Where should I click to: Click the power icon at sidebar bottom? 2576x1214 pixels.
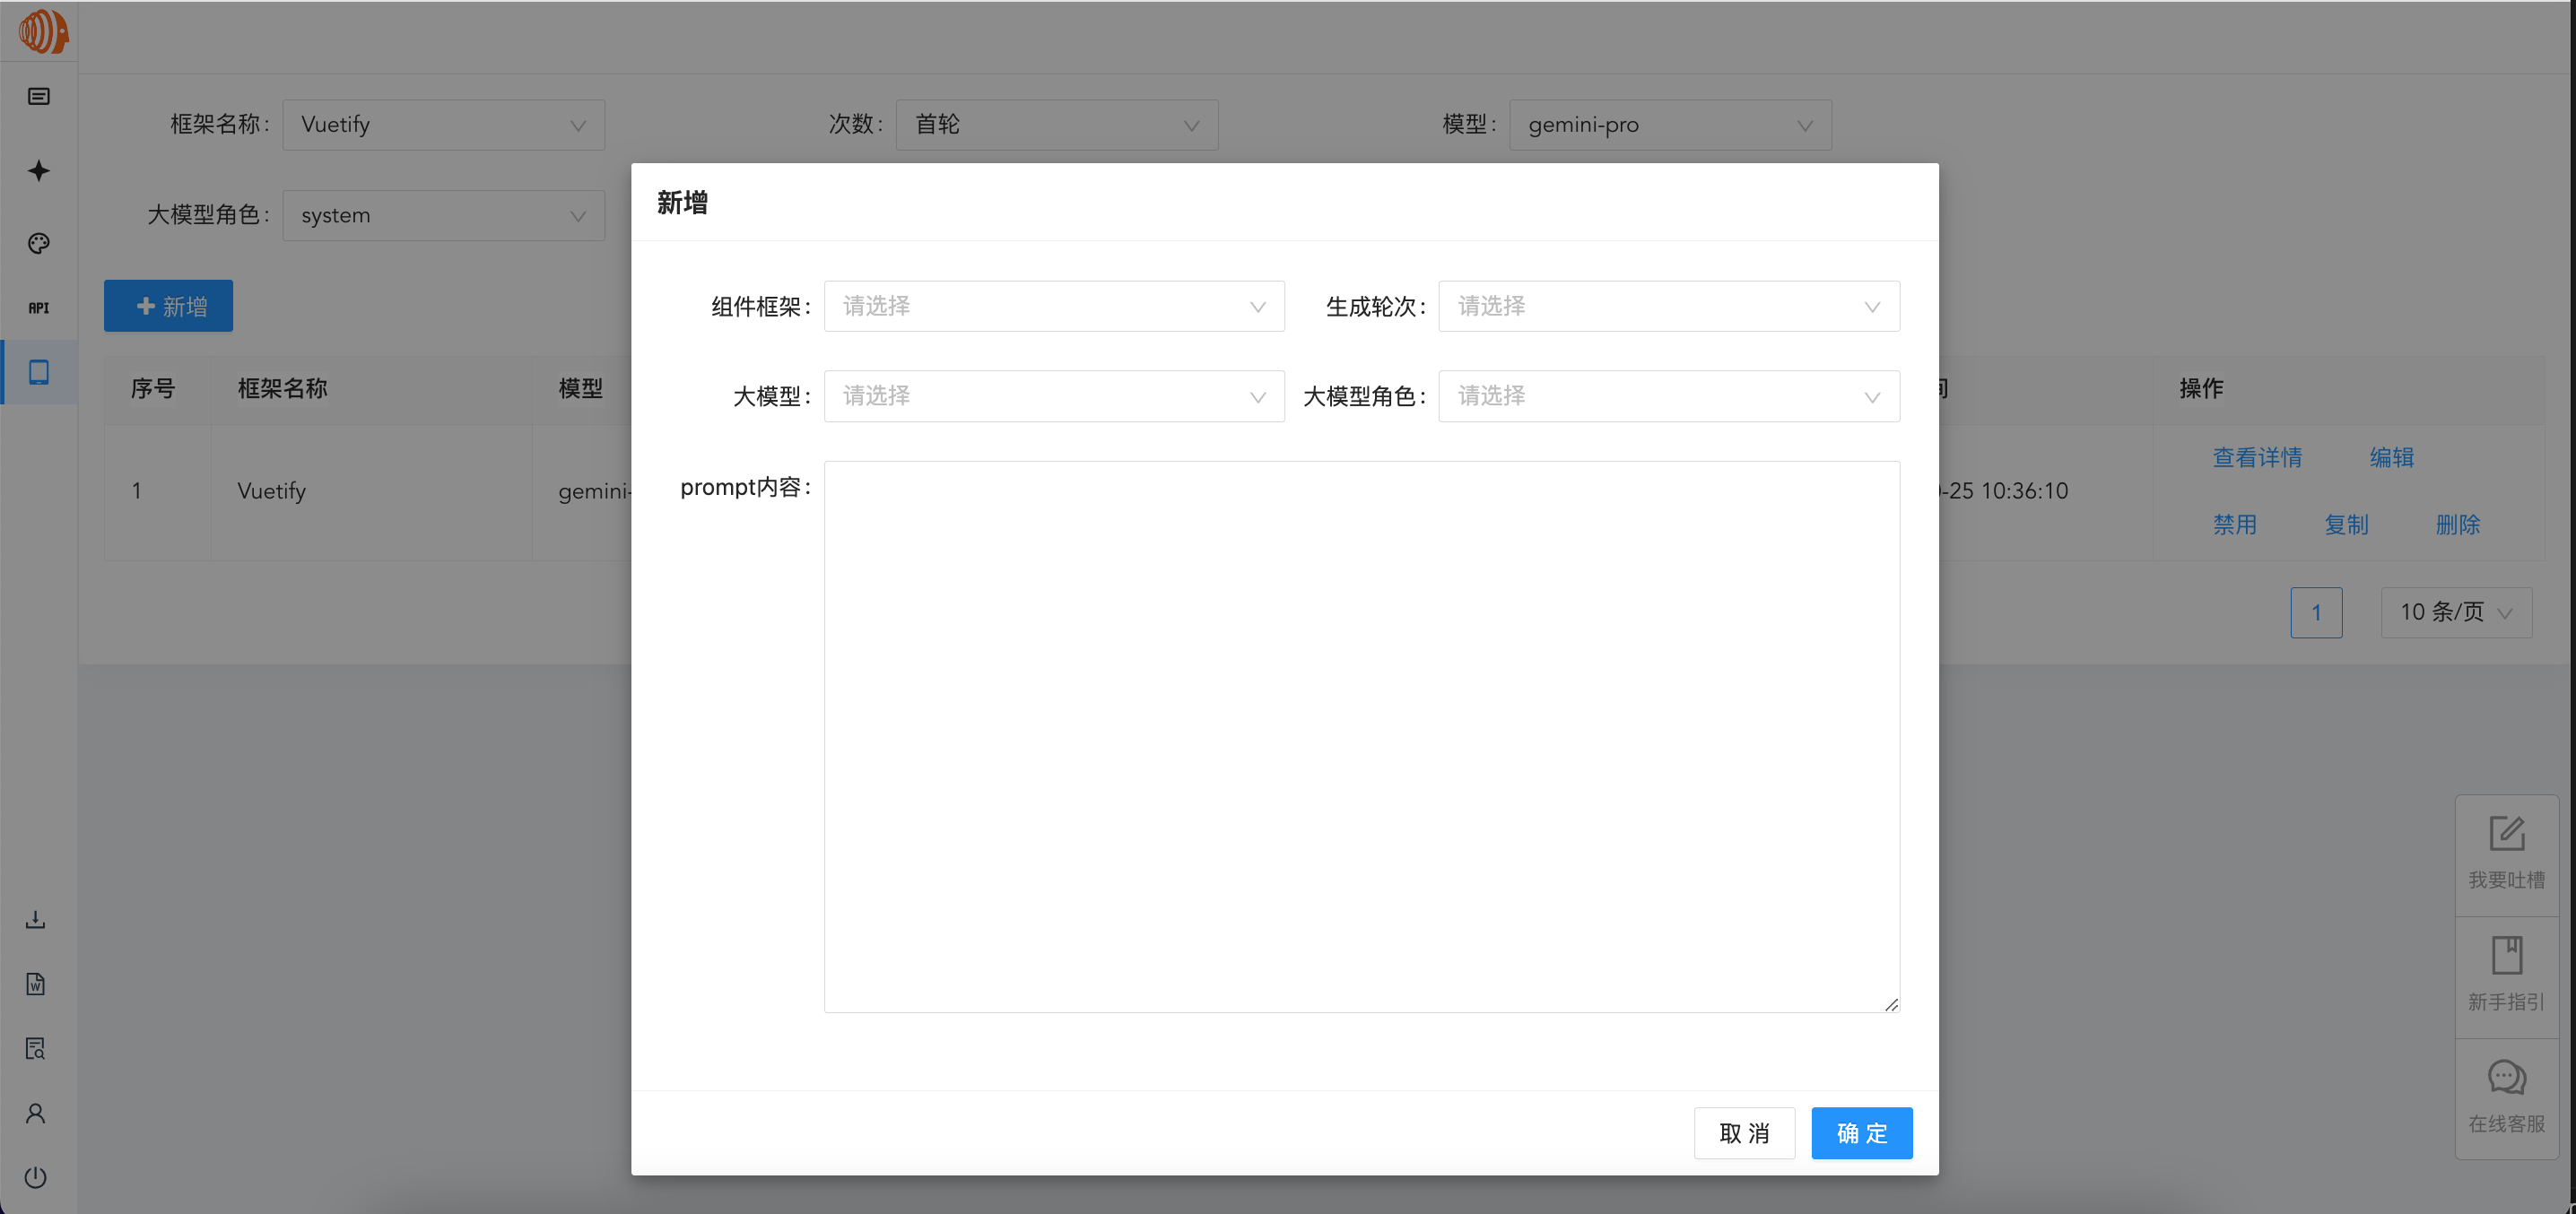36,1176
